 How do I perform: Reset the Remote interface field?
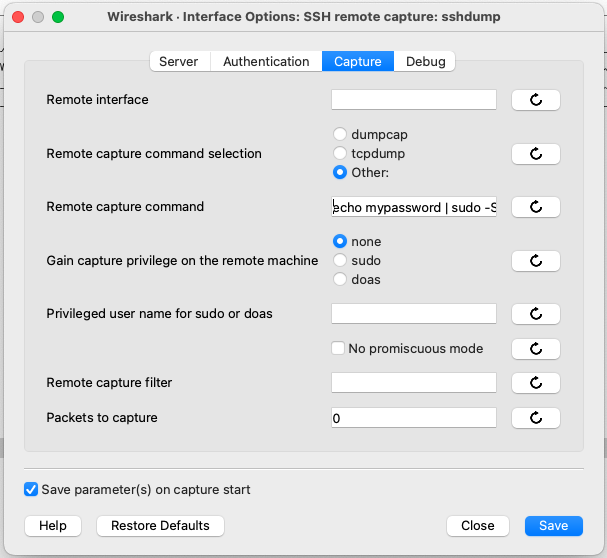click(535, 100)
